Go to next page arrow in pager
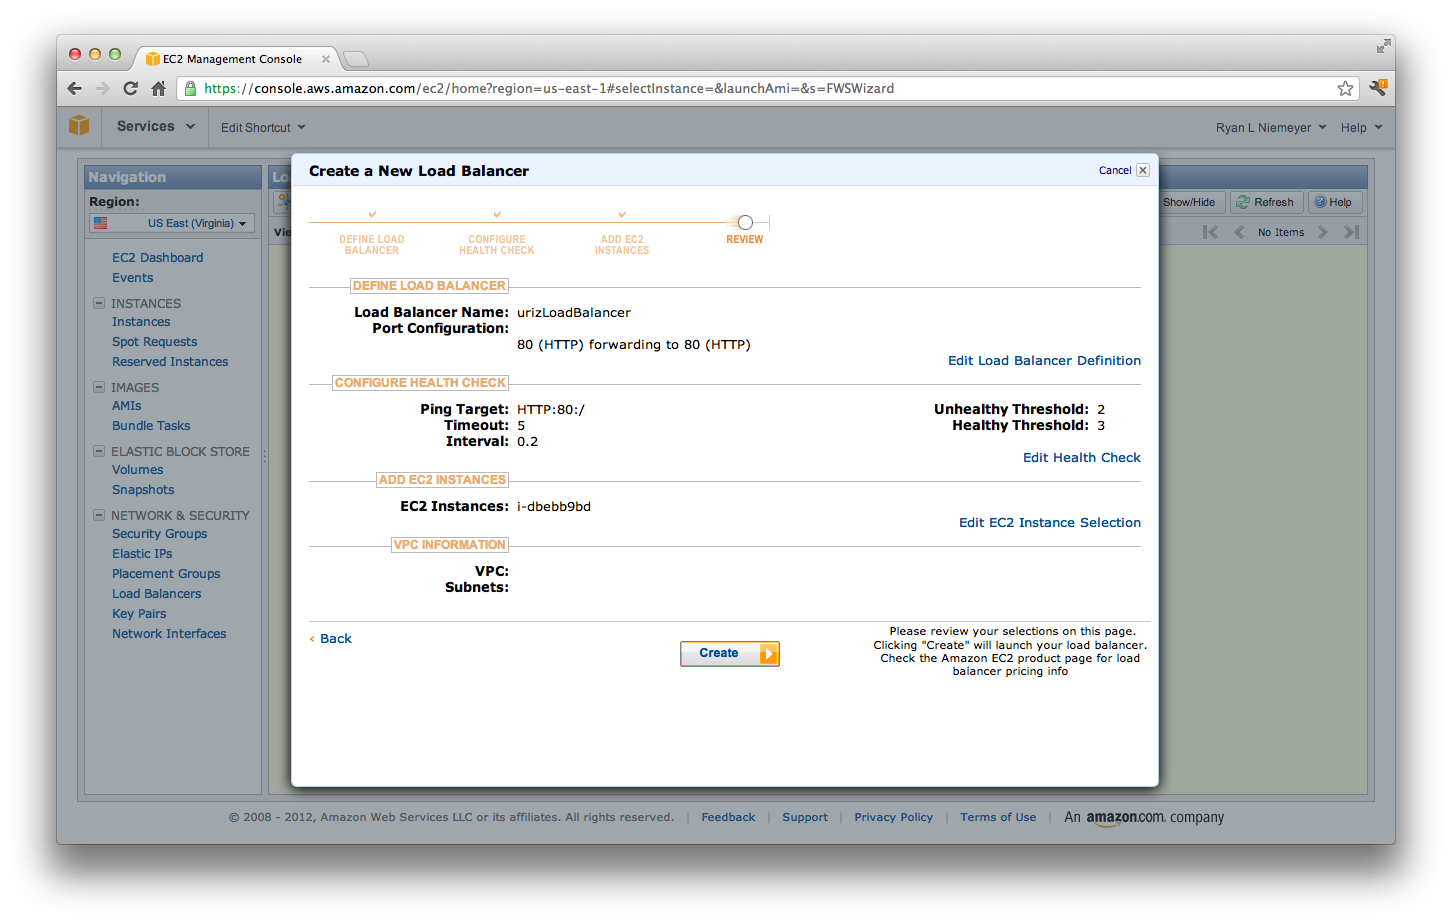The image size is (1452, 923). click(1323, 232)
